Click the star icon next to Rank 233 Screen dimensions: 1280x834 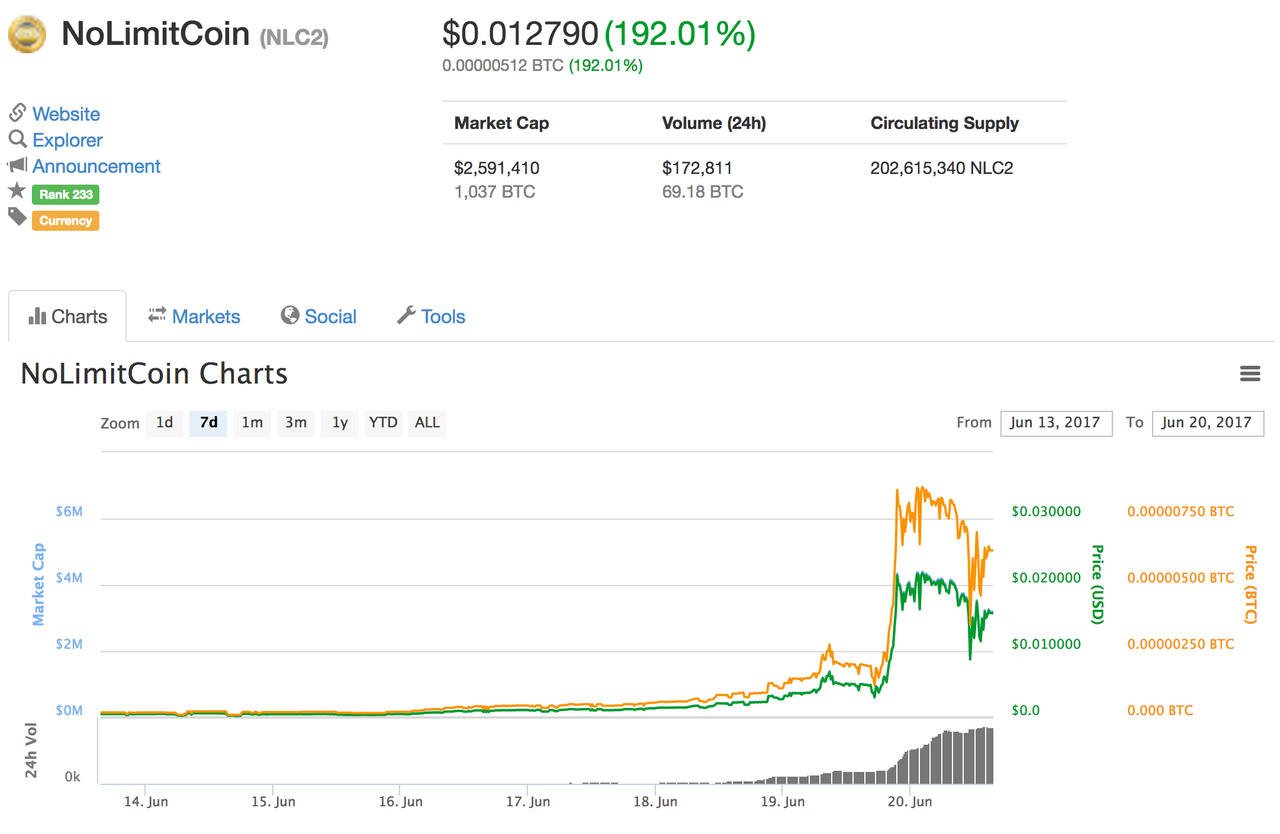[x=17, y=191]
